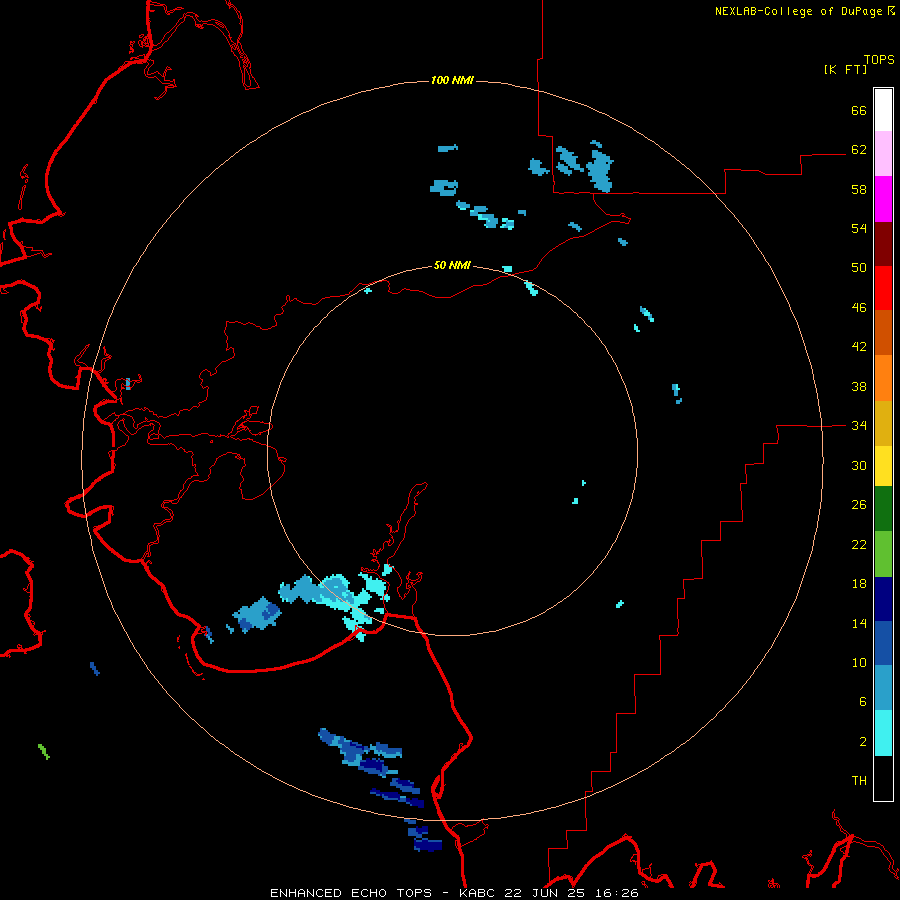
Task: Pick the gold legend swatch
Action: pyautogui.click(x=883, y=422)
